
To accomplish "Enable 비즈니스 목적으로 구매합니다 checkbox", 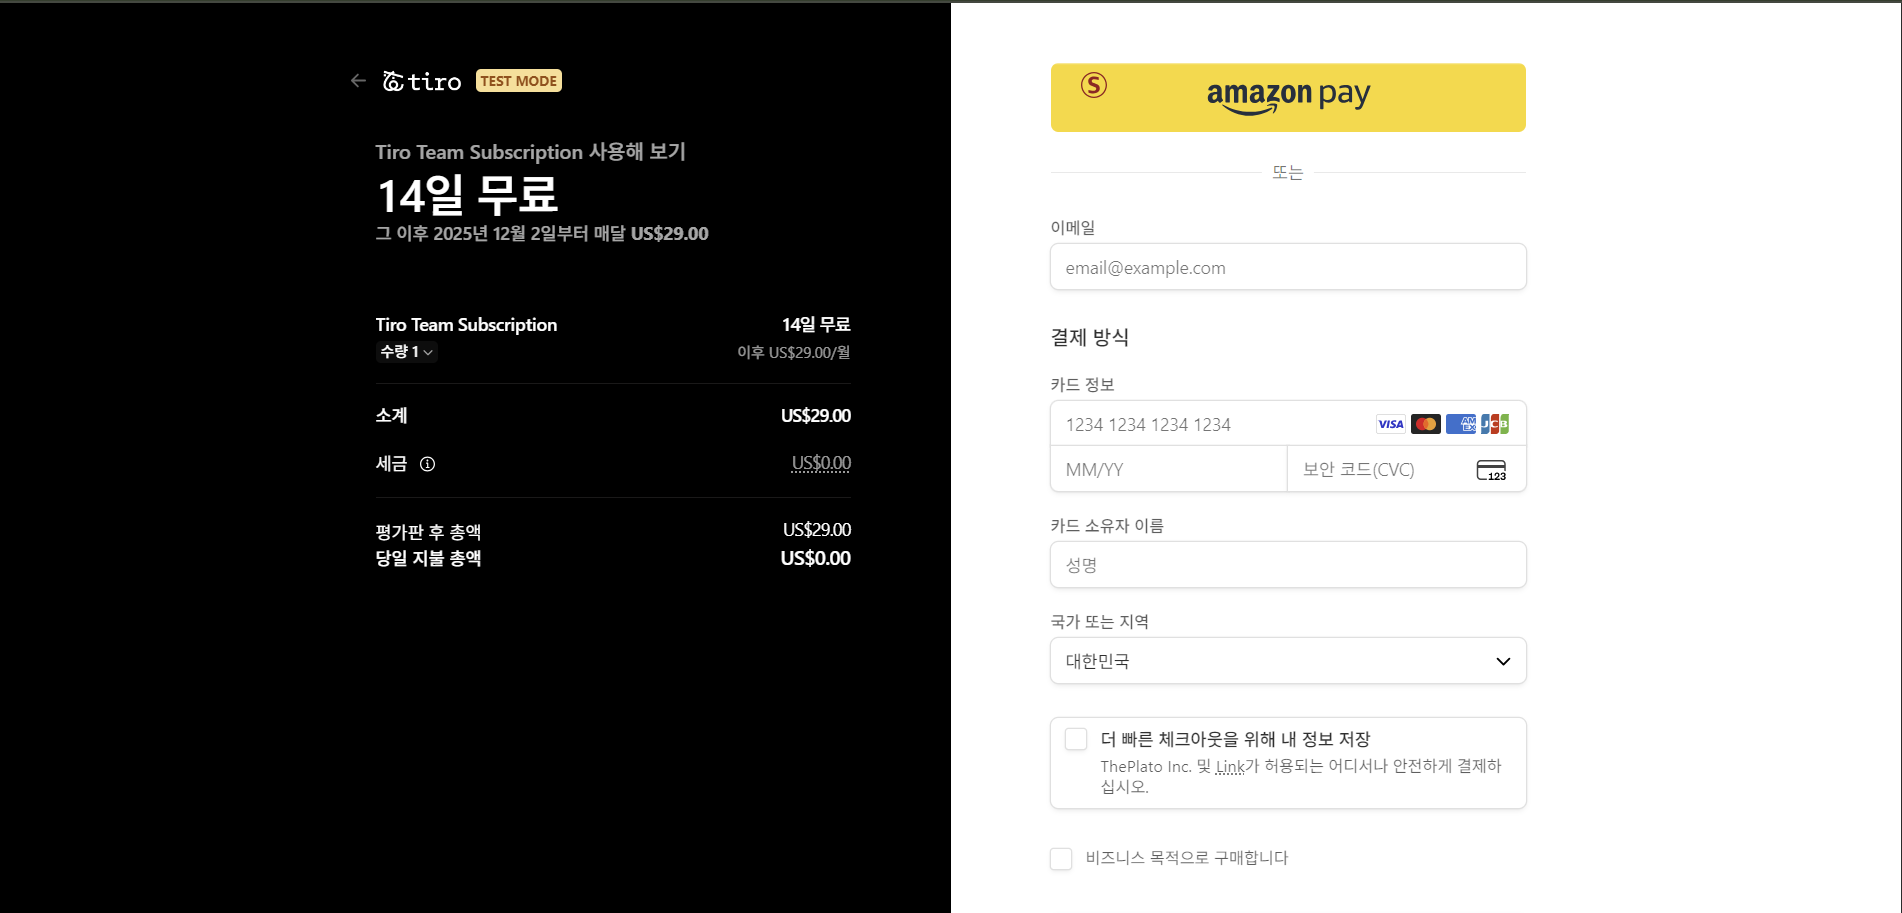I will [1061, 859].
